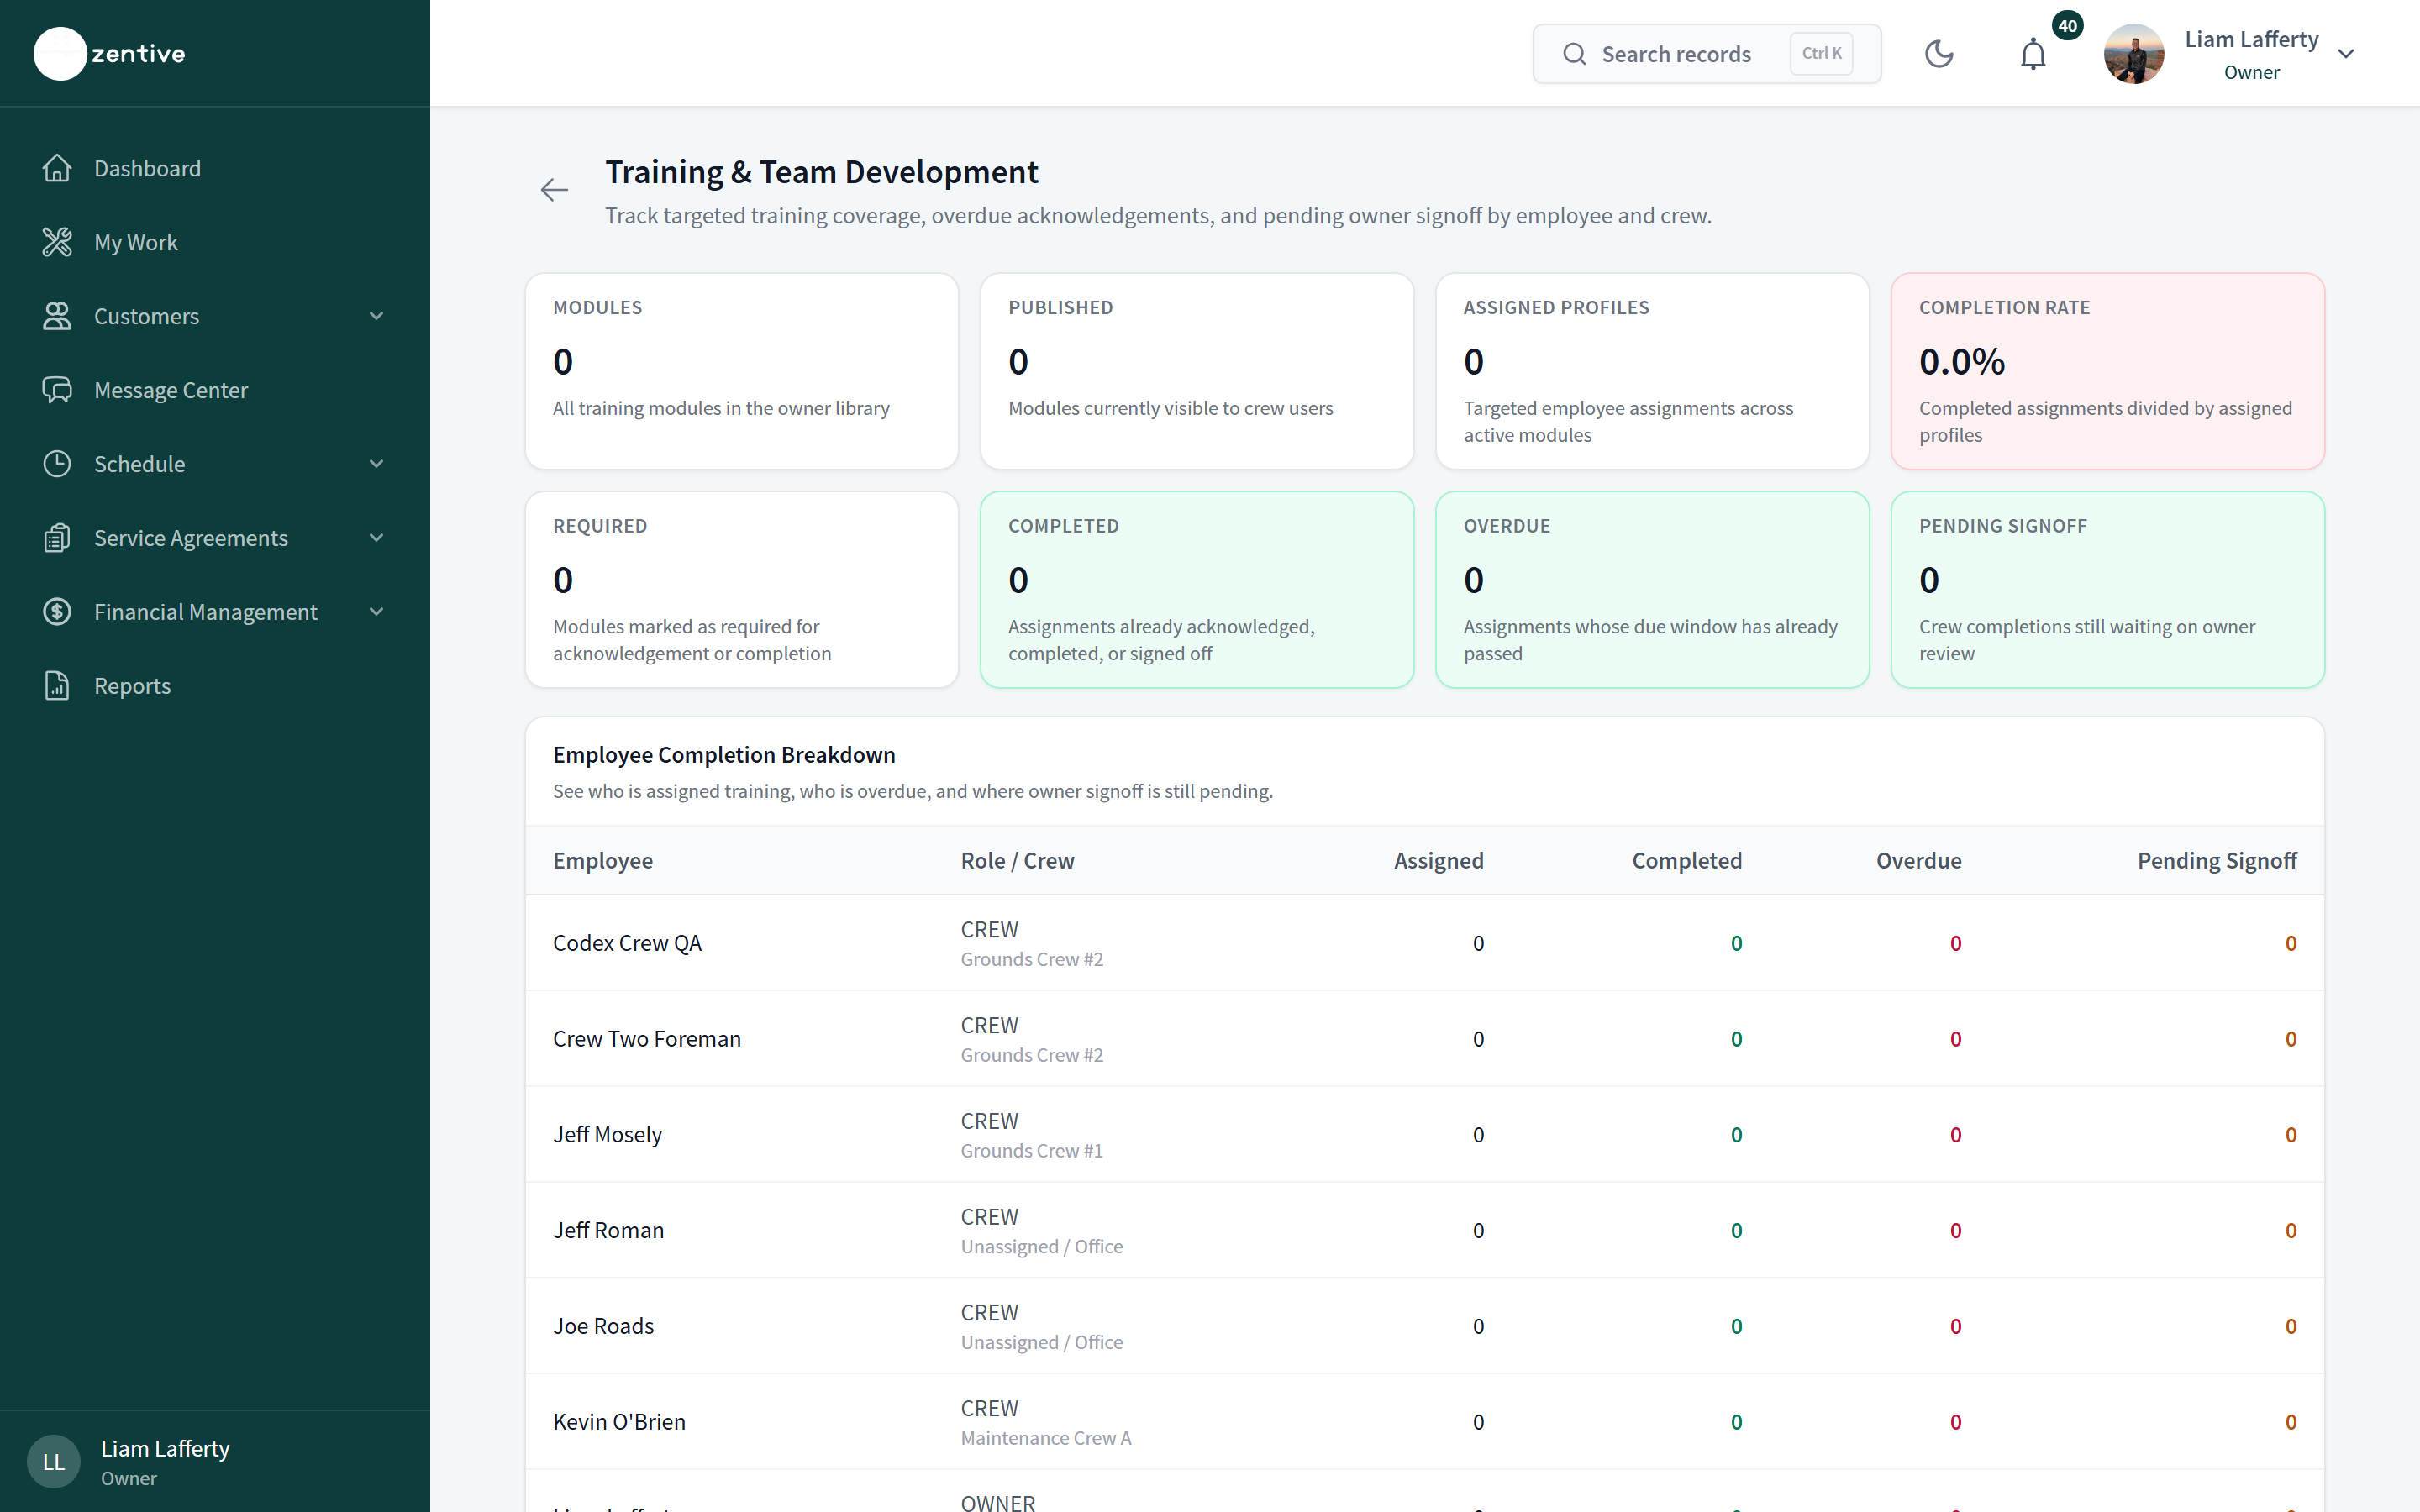This screenshot has height=1512, width=2420.
Task: Click Codex Crew QA's completed count
Action: click(x=1737, y=943)
